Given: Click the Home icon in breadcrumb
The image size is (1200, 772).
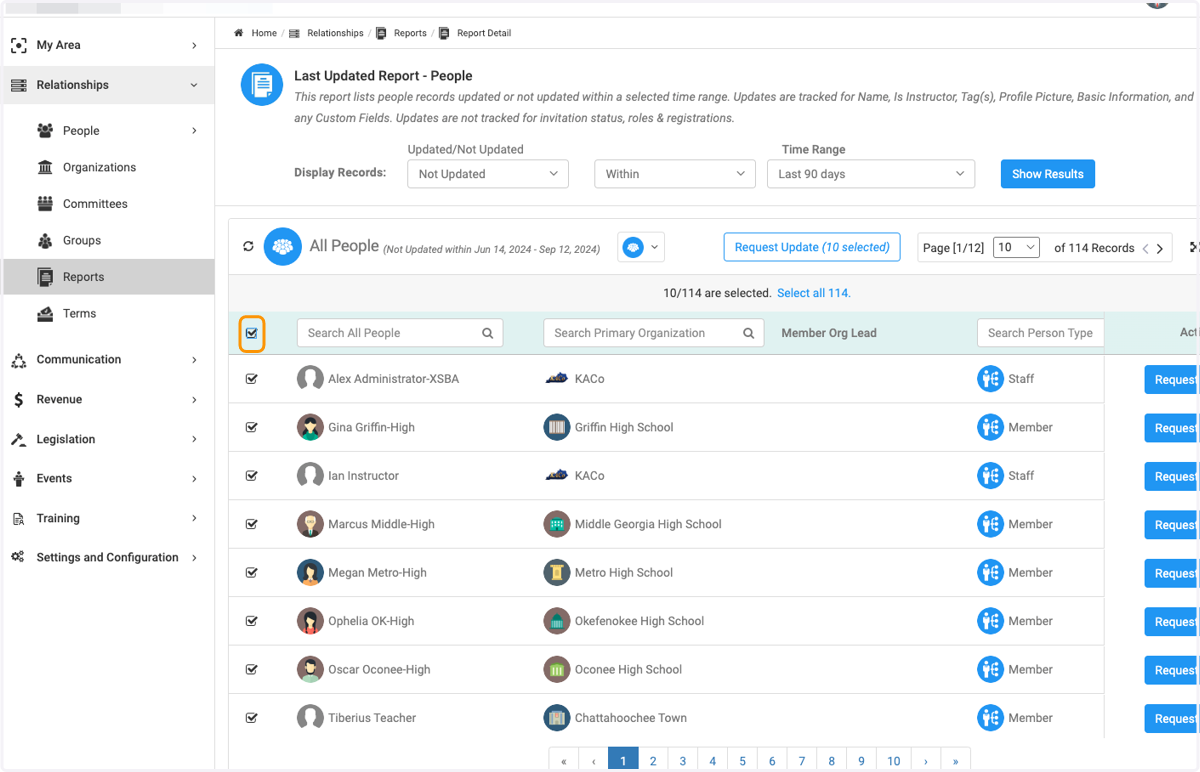Looking at the screenshot, I should pyautogui.click(x=239, y=33).
